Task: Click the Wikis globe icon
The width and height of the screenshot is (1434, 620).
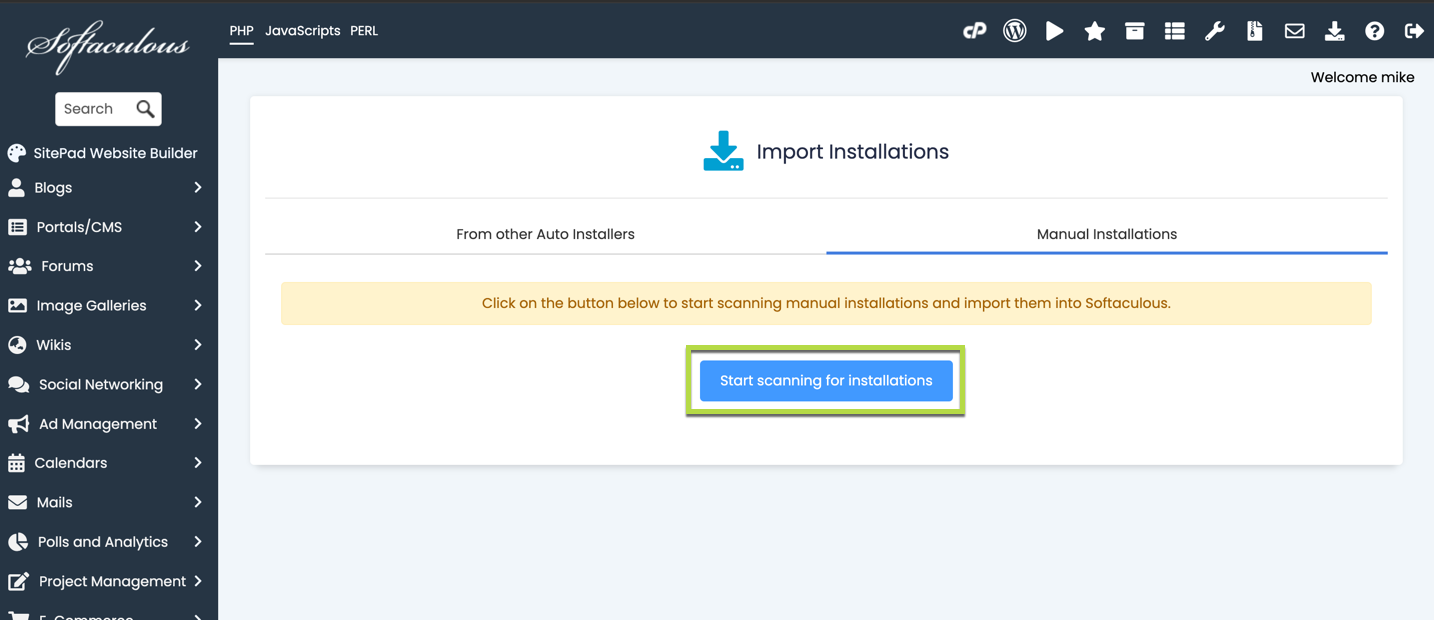Action: 17,345
